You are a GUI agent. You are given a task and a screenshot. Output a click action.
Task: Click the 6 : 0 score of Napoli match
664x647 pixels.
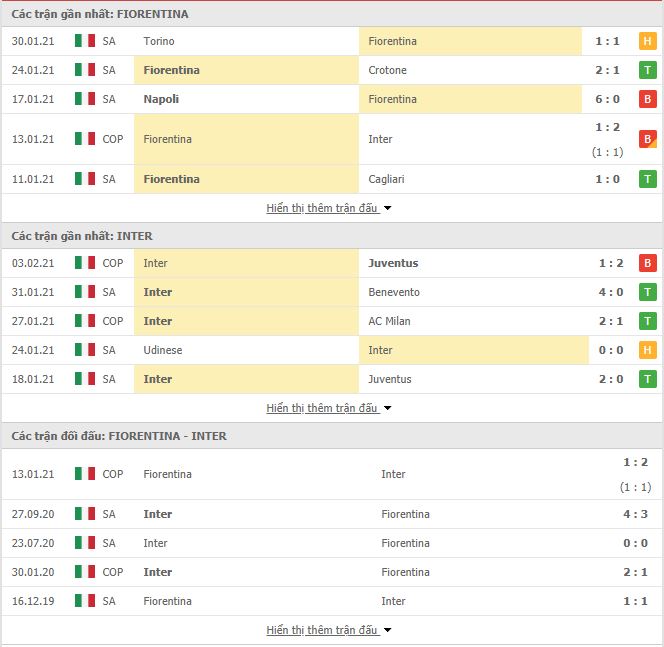pyautogui.click(x=607, y=99)
